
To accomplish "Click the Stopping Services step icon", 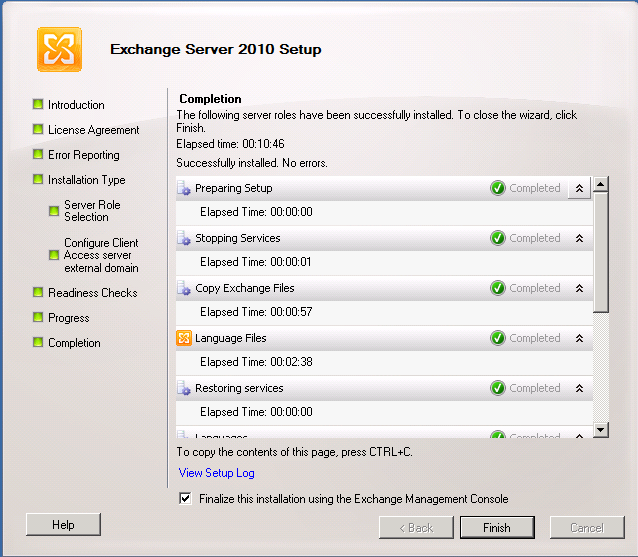I will click(184, 238).
